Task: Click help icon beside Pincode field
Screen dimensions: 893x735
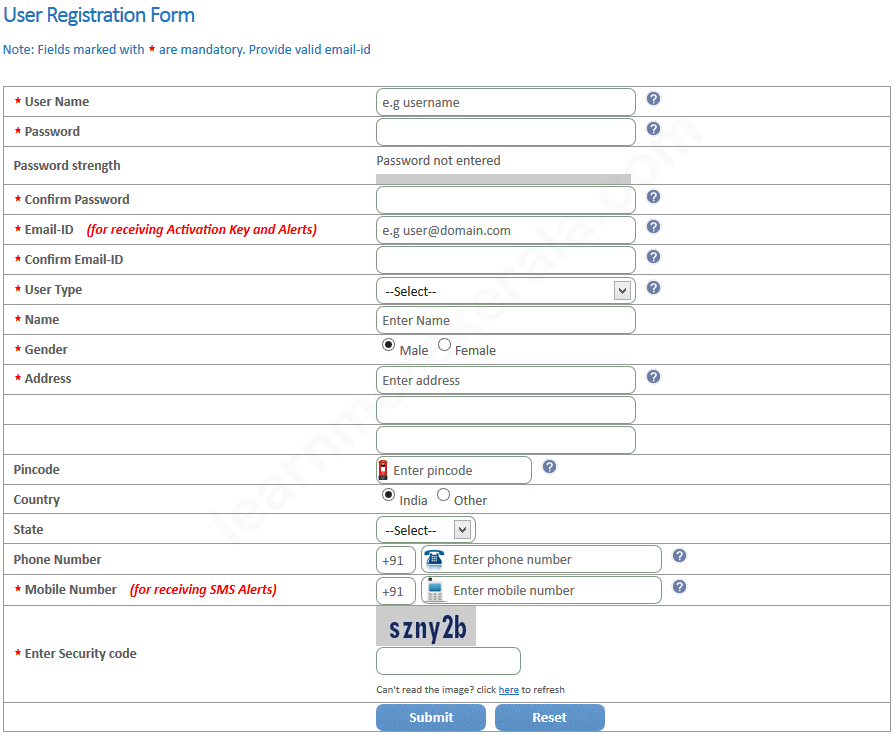Action: [x=549, y=467]
